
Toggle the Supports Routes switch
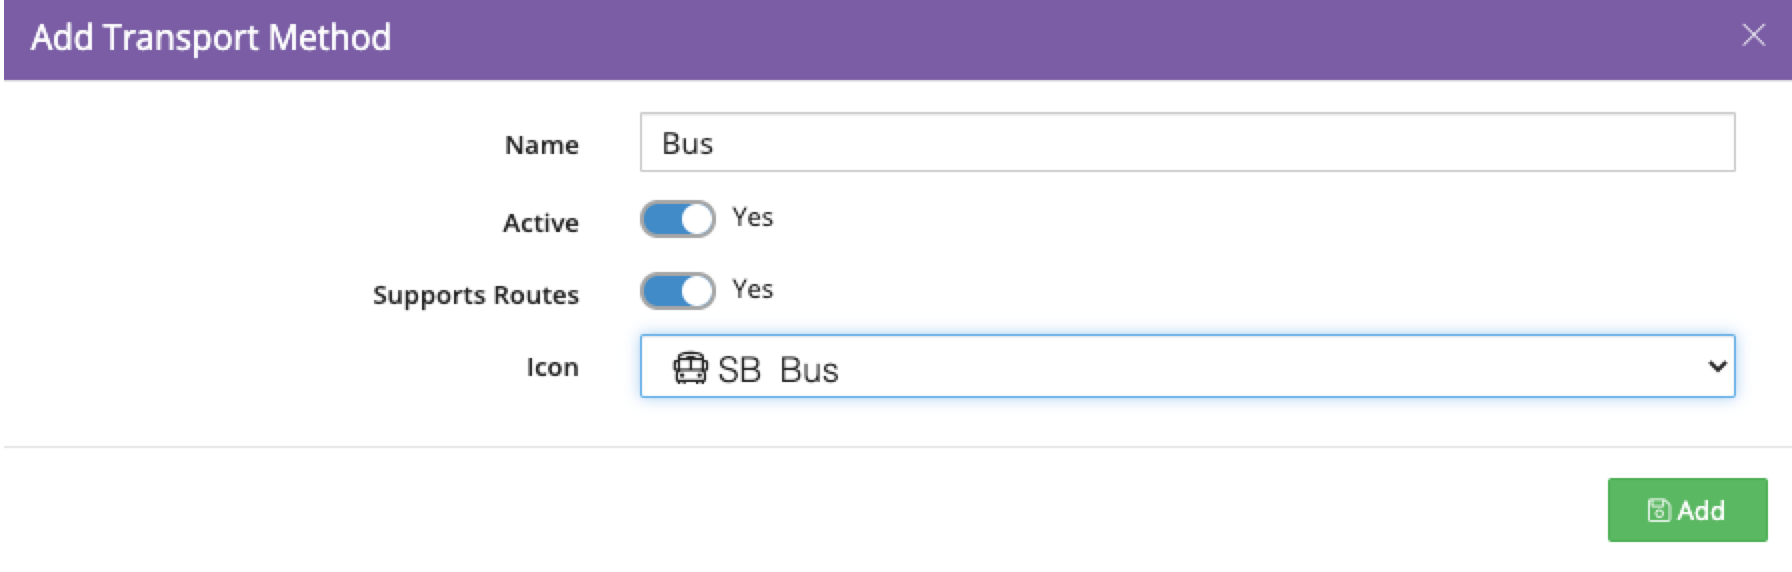tap(677, 291)
